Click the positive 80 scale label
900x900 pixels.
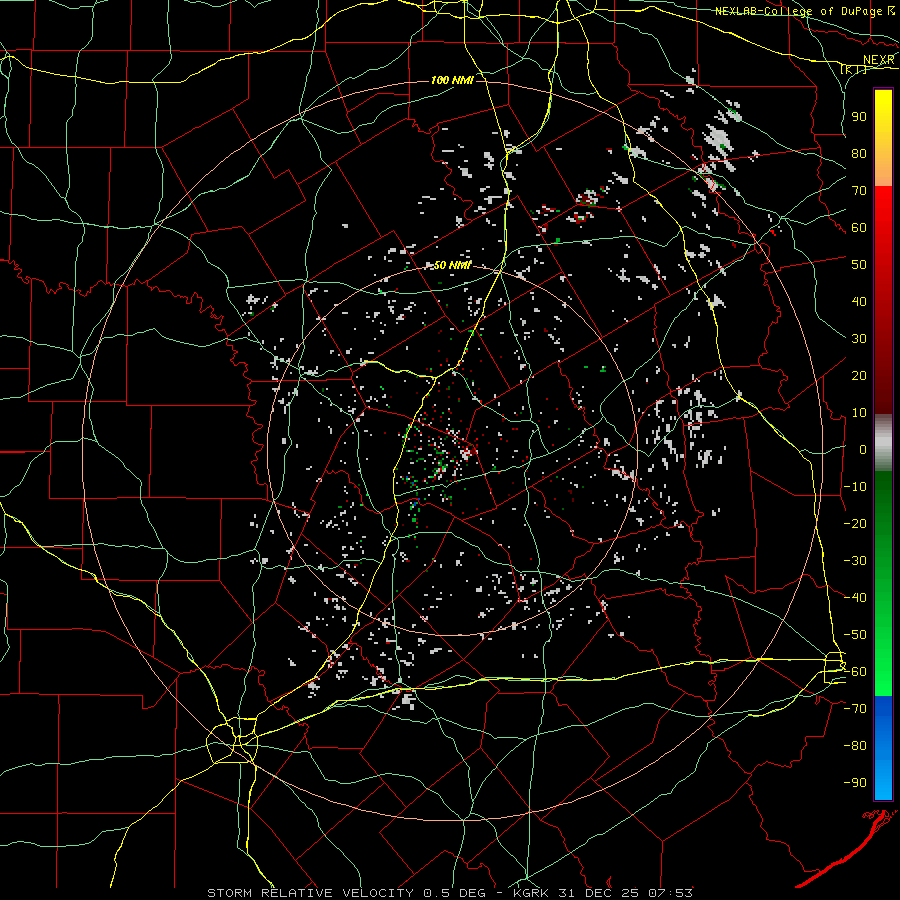pyautogui.click(x=859, y=153)
